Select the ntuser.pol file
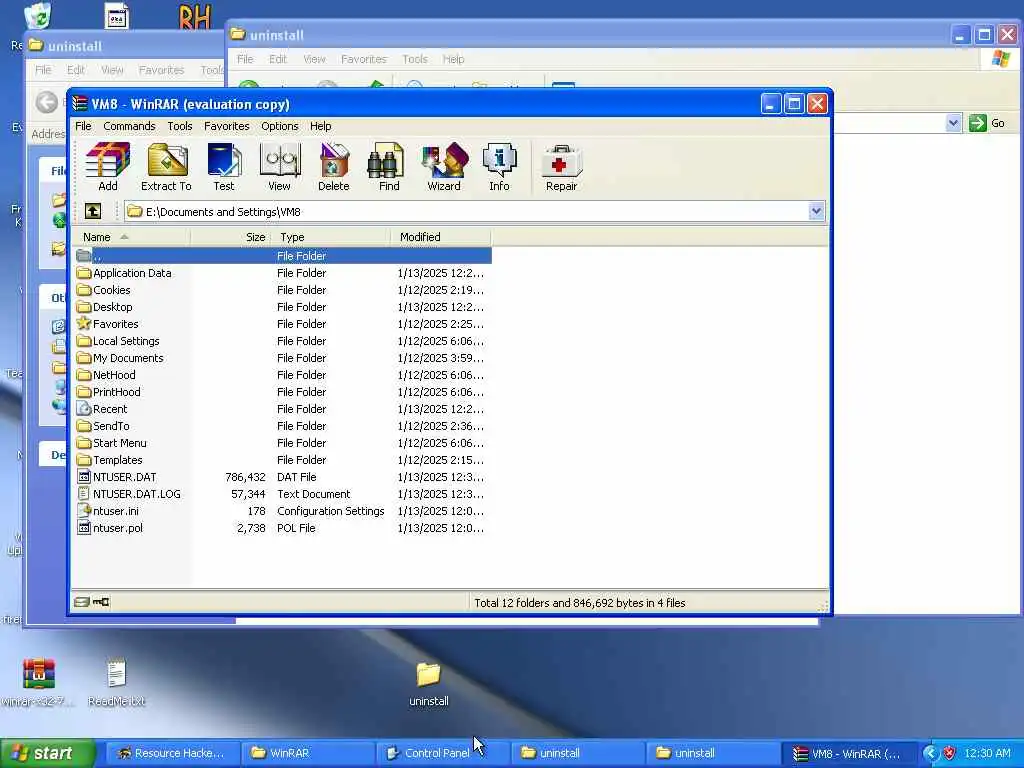The height and width of the screenshot is (768, 1024). 110,528
